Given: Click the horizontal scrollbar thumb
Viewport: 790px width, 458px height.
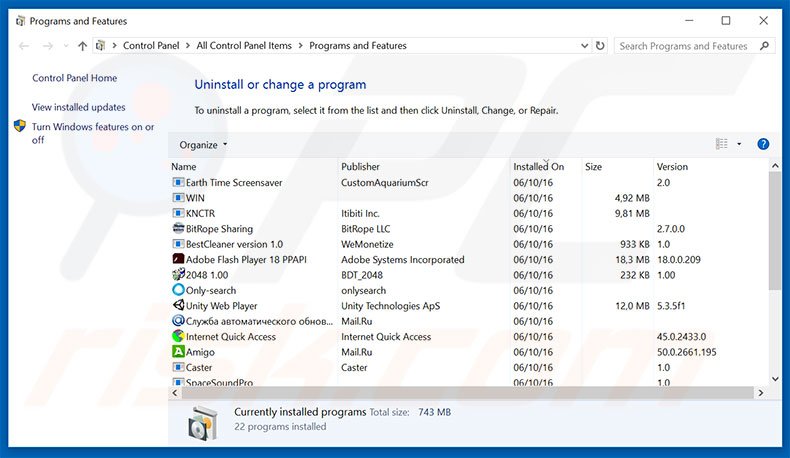Looking at the screenshot, I should tap(467, 392).
